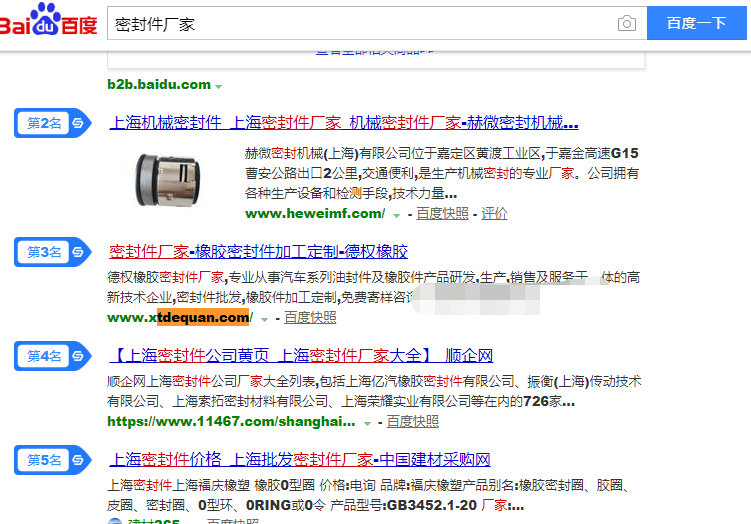Click refresh icon inside the 第2名 badge
Viewport: 751px width, 524px height.
point(78,123)
